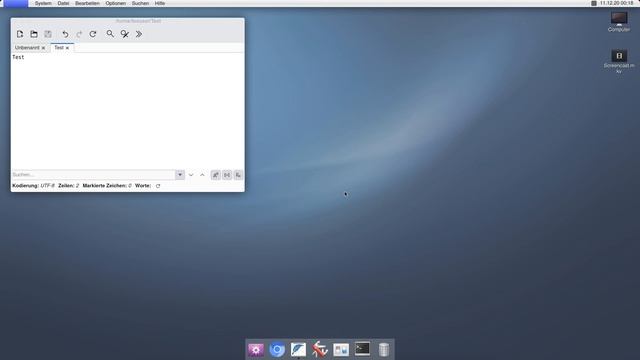
Task: Click the Kodierung UTF-8 status entry
Action: pyautogui.click(x=33, y=186)
